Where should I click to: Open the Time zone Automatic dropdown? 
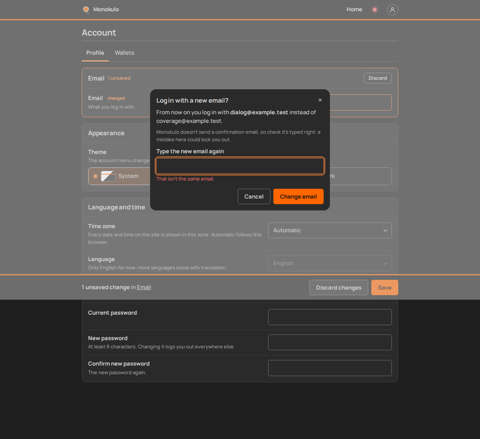pos(330,230)
